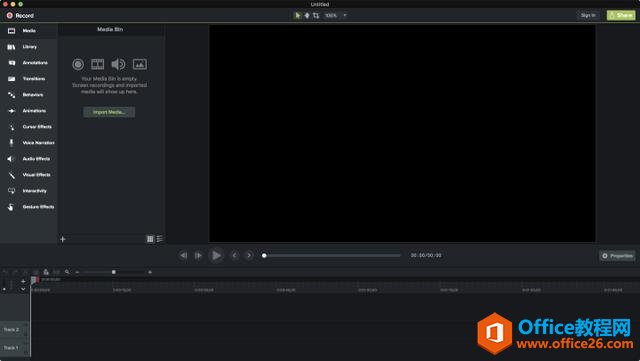Select the crop tool in the toolbar
This screenshot has height=361, width=640.
(x=316, y=16)
